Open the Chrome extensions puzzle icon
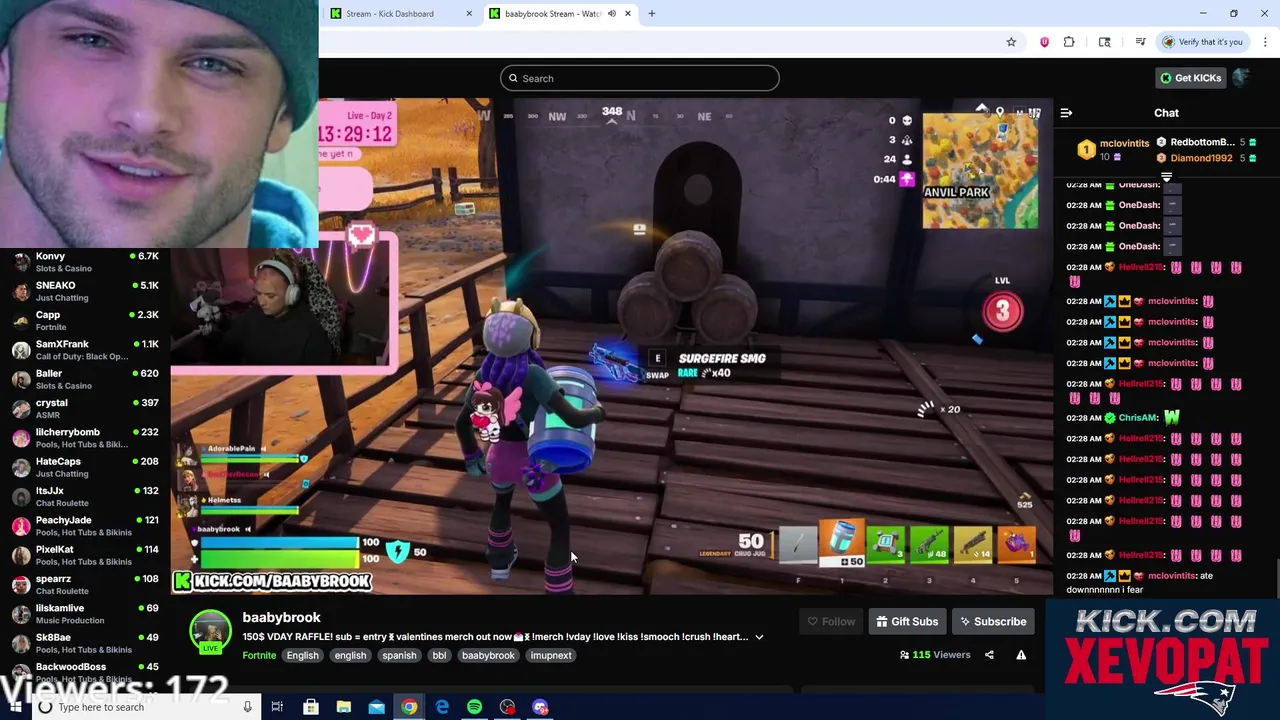 point(1069,42)
